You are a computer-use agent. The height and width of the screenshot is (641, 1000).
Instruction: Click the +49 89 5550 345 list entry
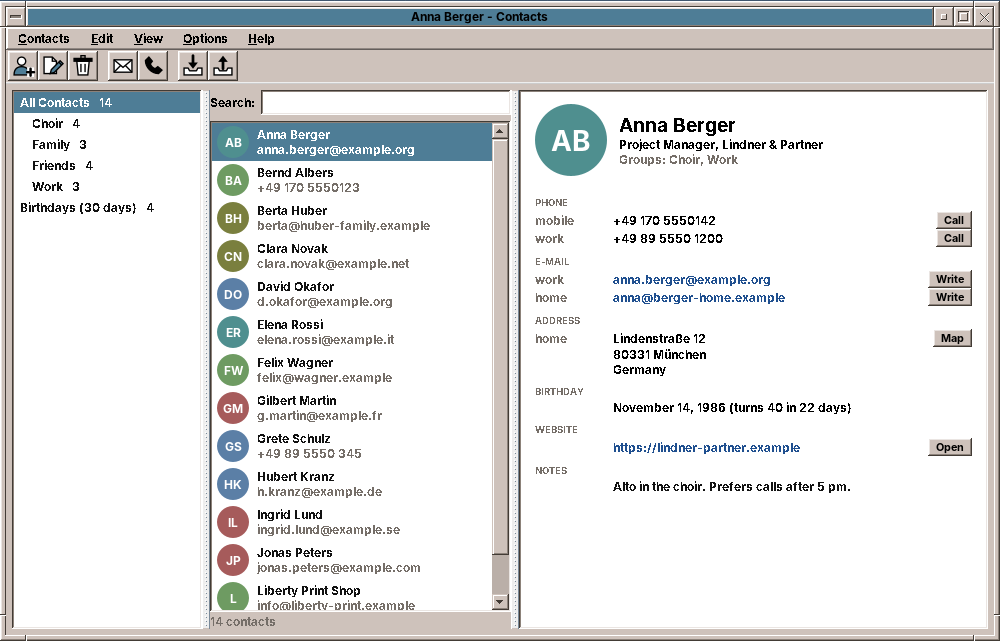pyautogui.click(x=309, y=453)
